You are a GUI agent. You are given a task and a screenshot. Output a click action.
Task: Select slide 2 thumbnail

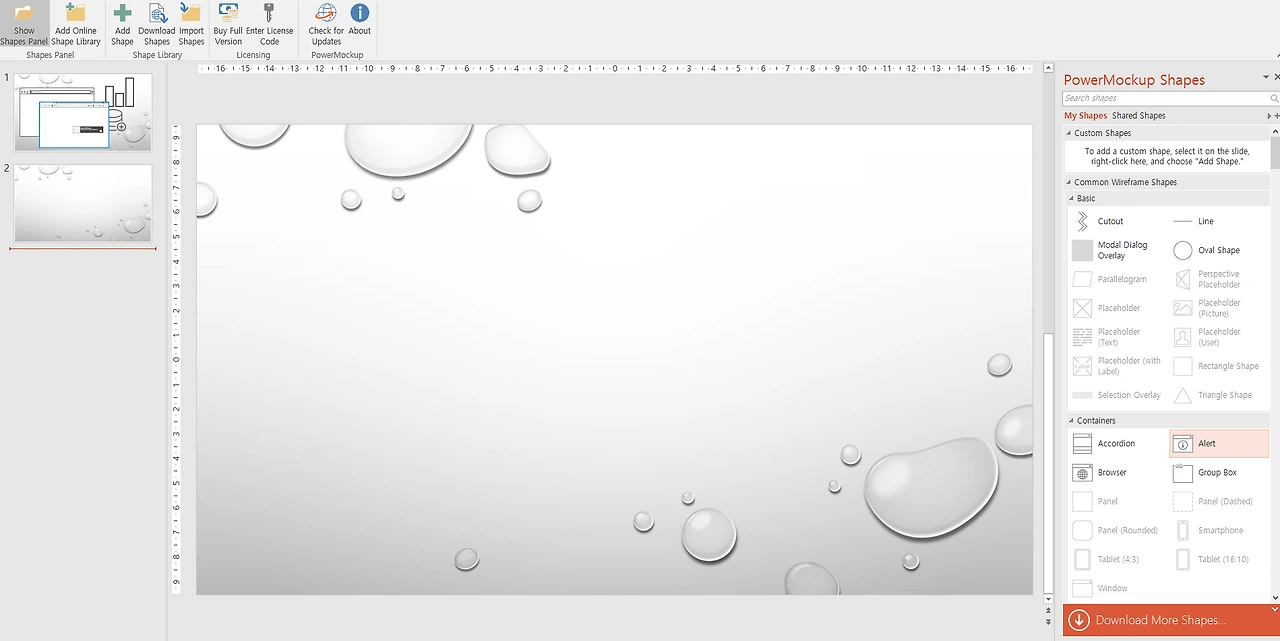coord(83,203)
